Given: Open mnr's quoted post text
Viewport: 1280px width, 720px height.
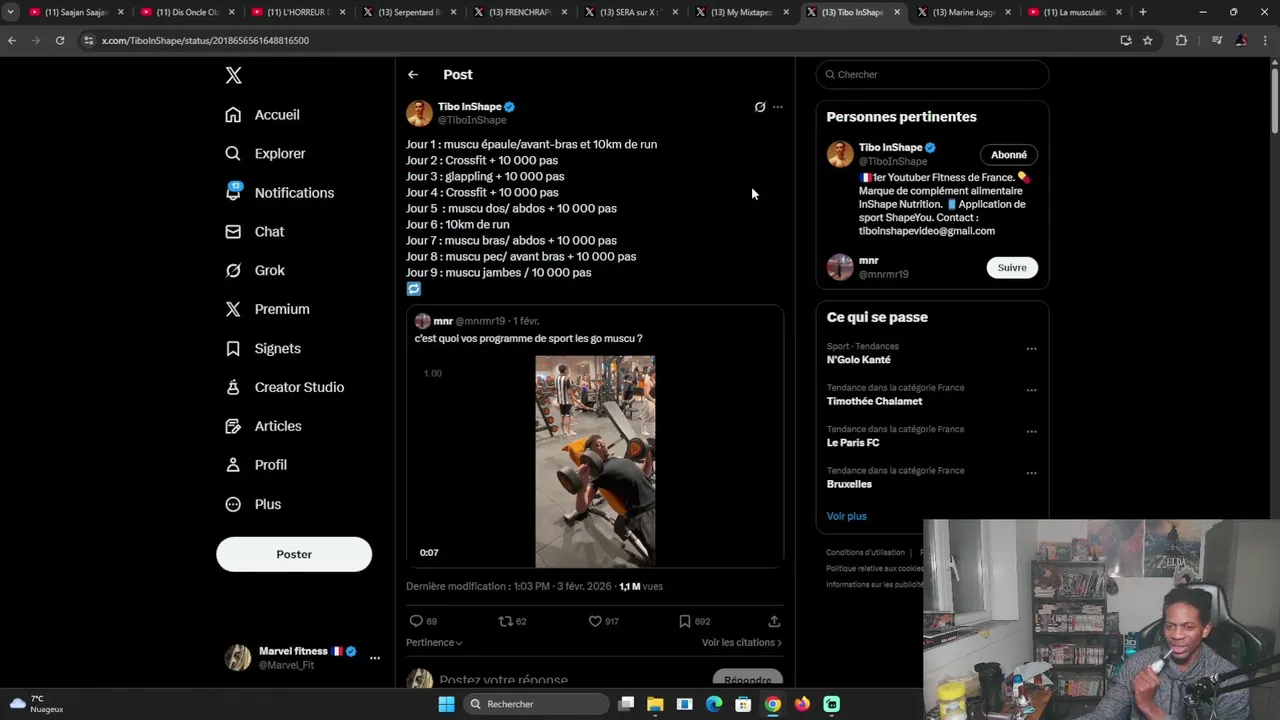Looking at the screenshot, I should pos(529,339).
